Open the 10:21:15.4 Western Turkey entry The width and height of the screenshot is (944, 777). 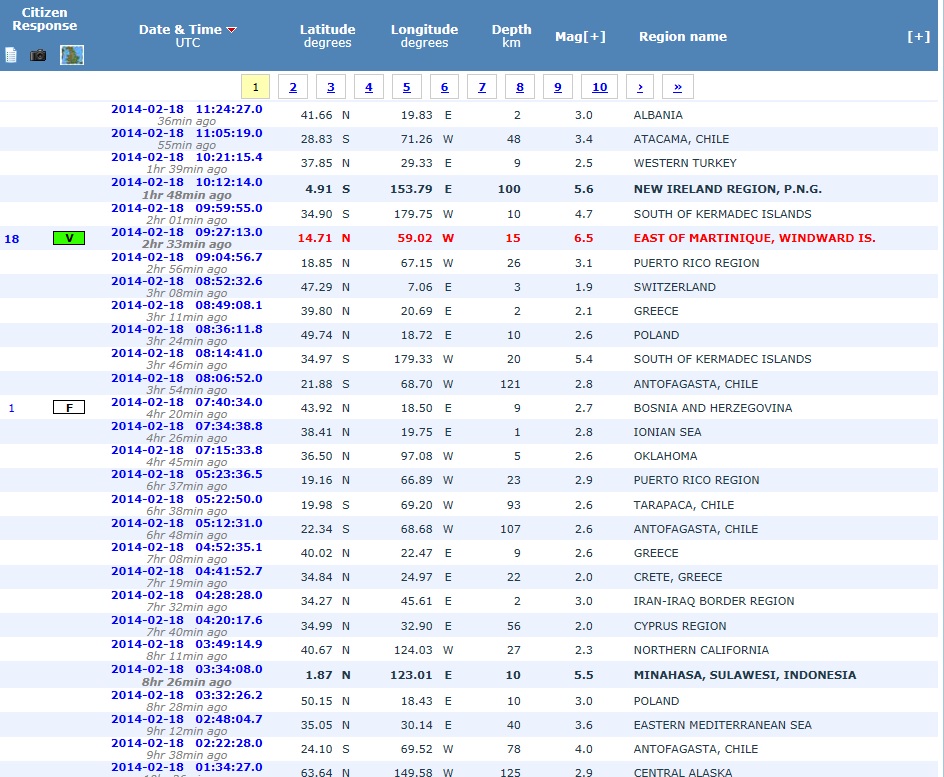pos(187,157)
